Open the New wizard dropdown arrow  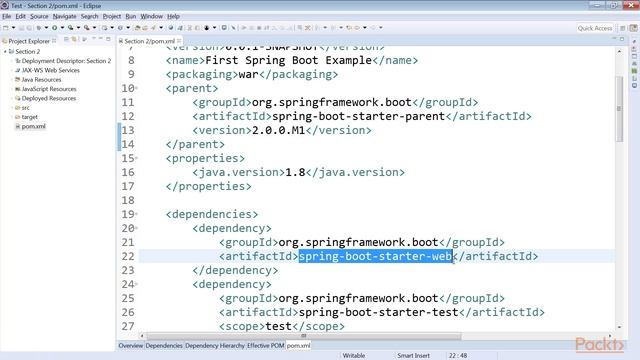13,28
